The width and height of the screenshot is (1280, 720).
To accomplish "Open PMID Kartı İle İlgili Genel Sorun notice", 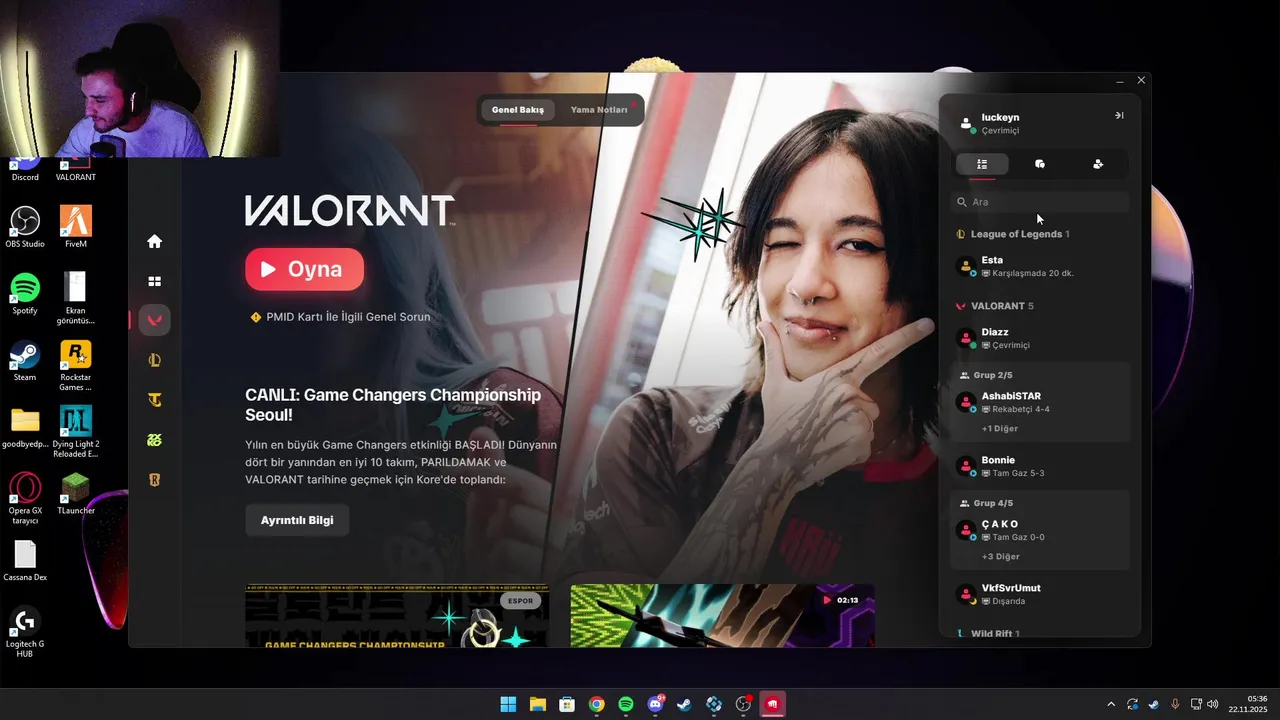I will click(340, 317).
